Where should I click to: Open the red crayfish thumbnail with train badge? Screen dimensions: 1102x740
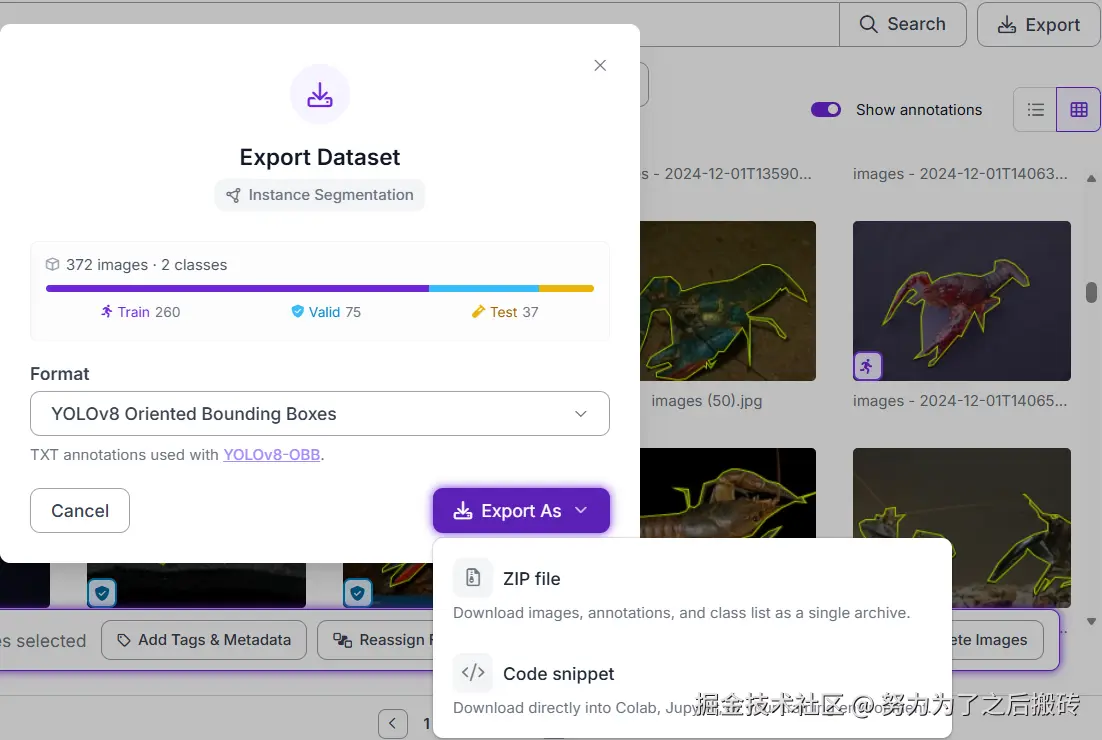coord(961,301)
